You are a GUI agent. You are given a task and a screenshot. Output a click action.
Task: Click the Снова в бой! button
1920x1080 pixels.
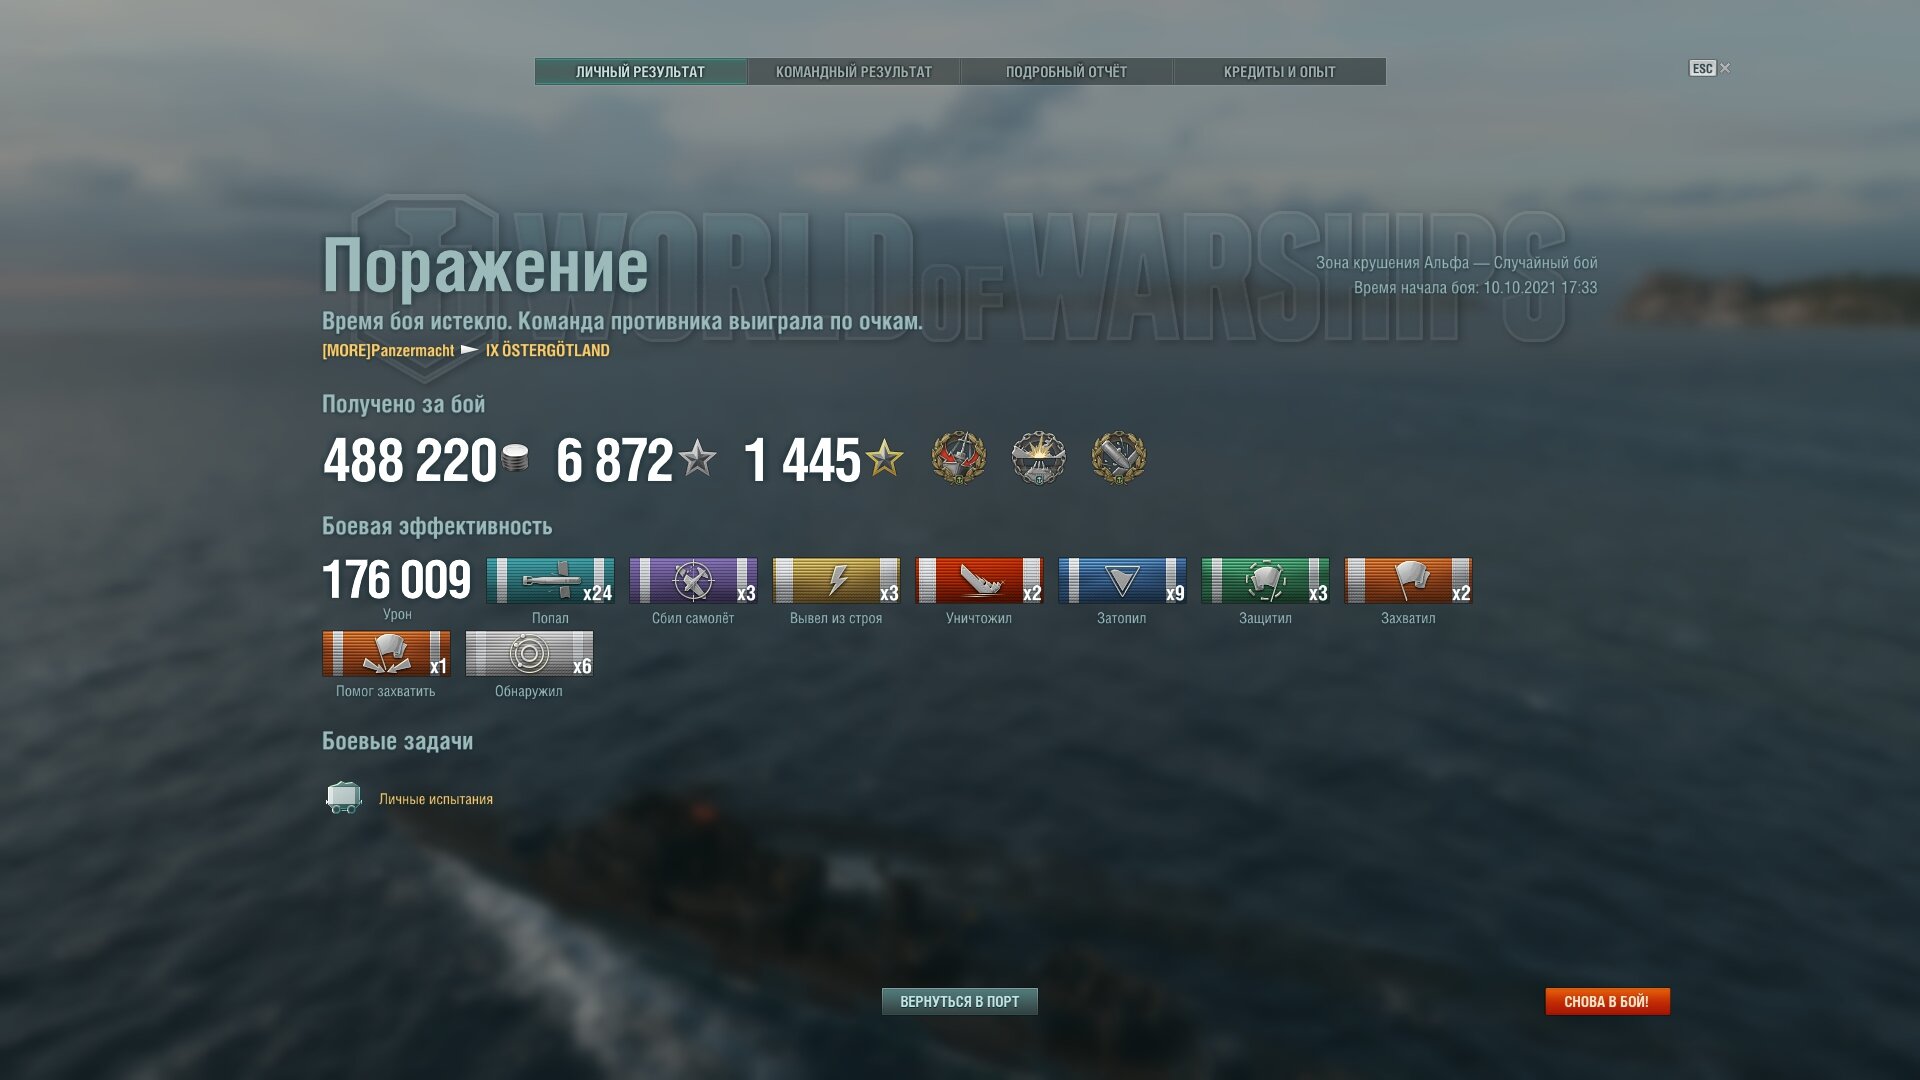1607,1001
